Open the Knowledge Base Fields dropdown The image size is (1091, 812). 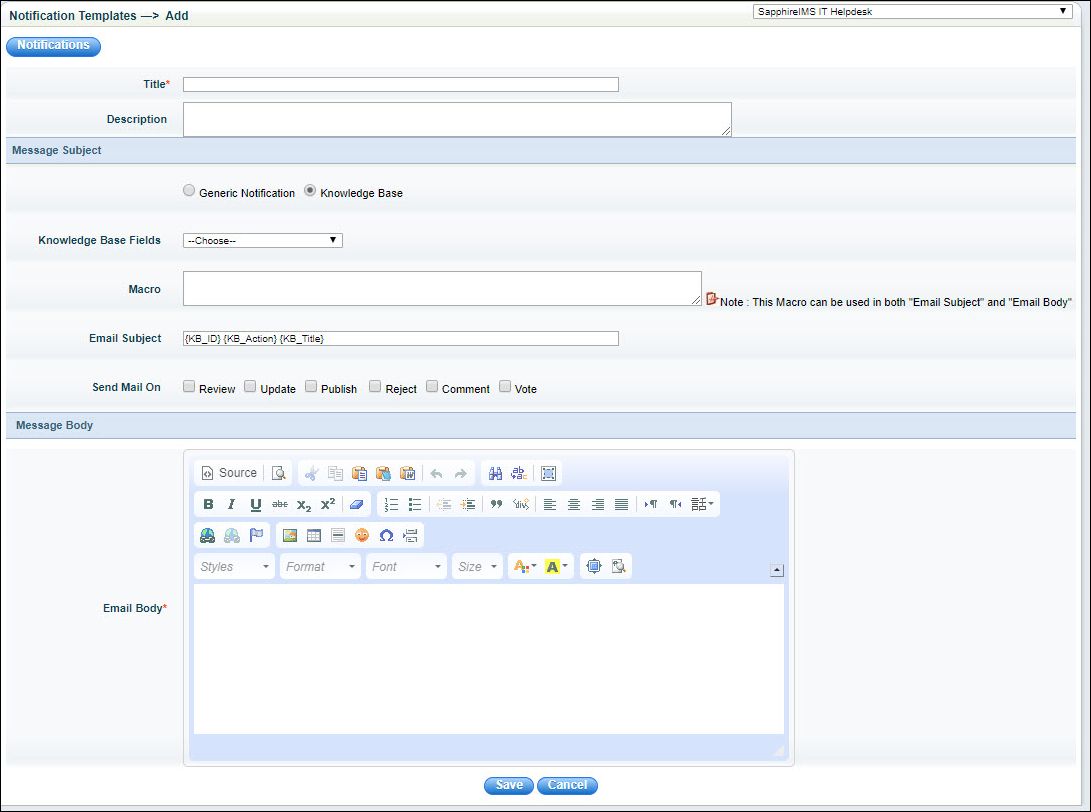tap(262, 240)
